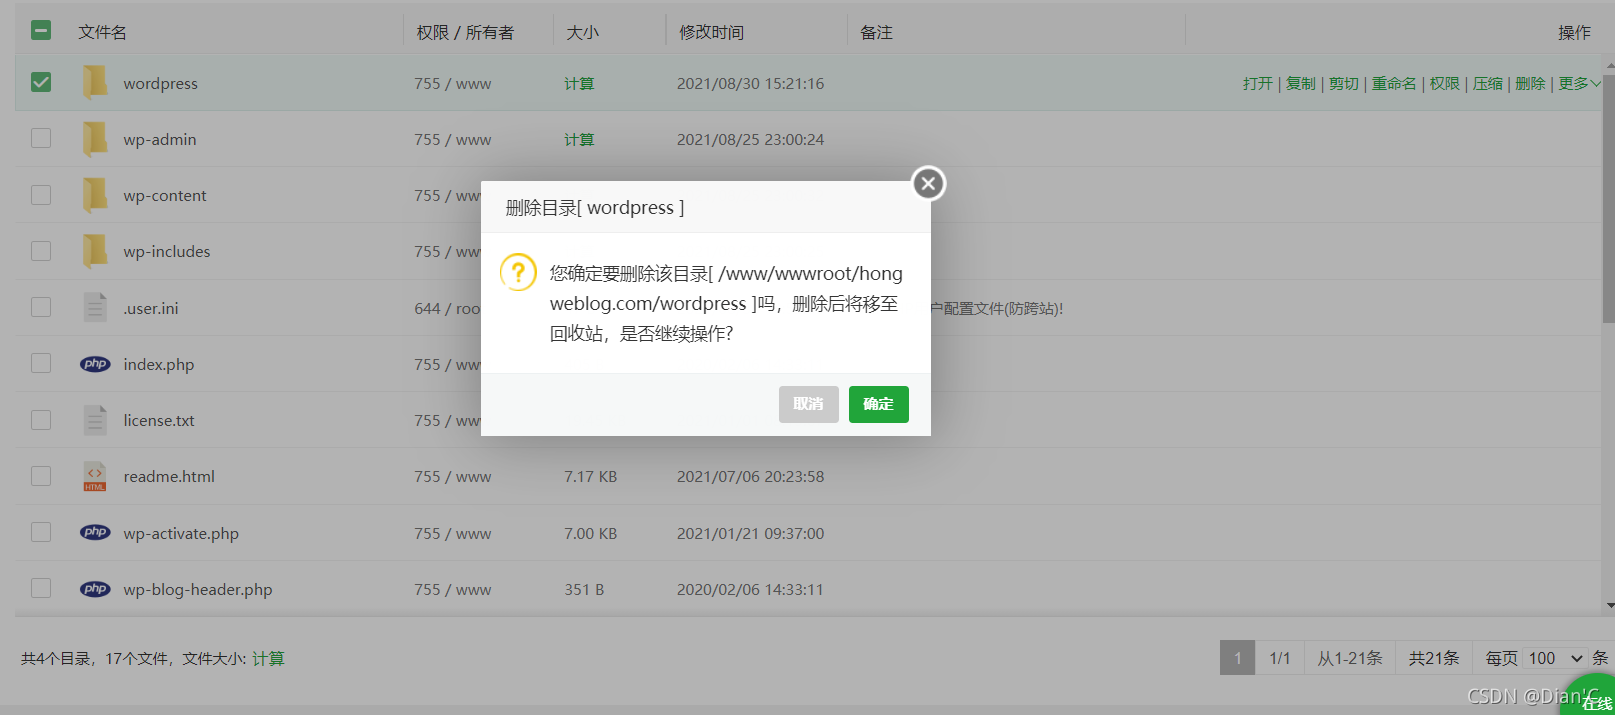Click the readme.html HTML icon

pyautogui.click(x=95, y=476)
